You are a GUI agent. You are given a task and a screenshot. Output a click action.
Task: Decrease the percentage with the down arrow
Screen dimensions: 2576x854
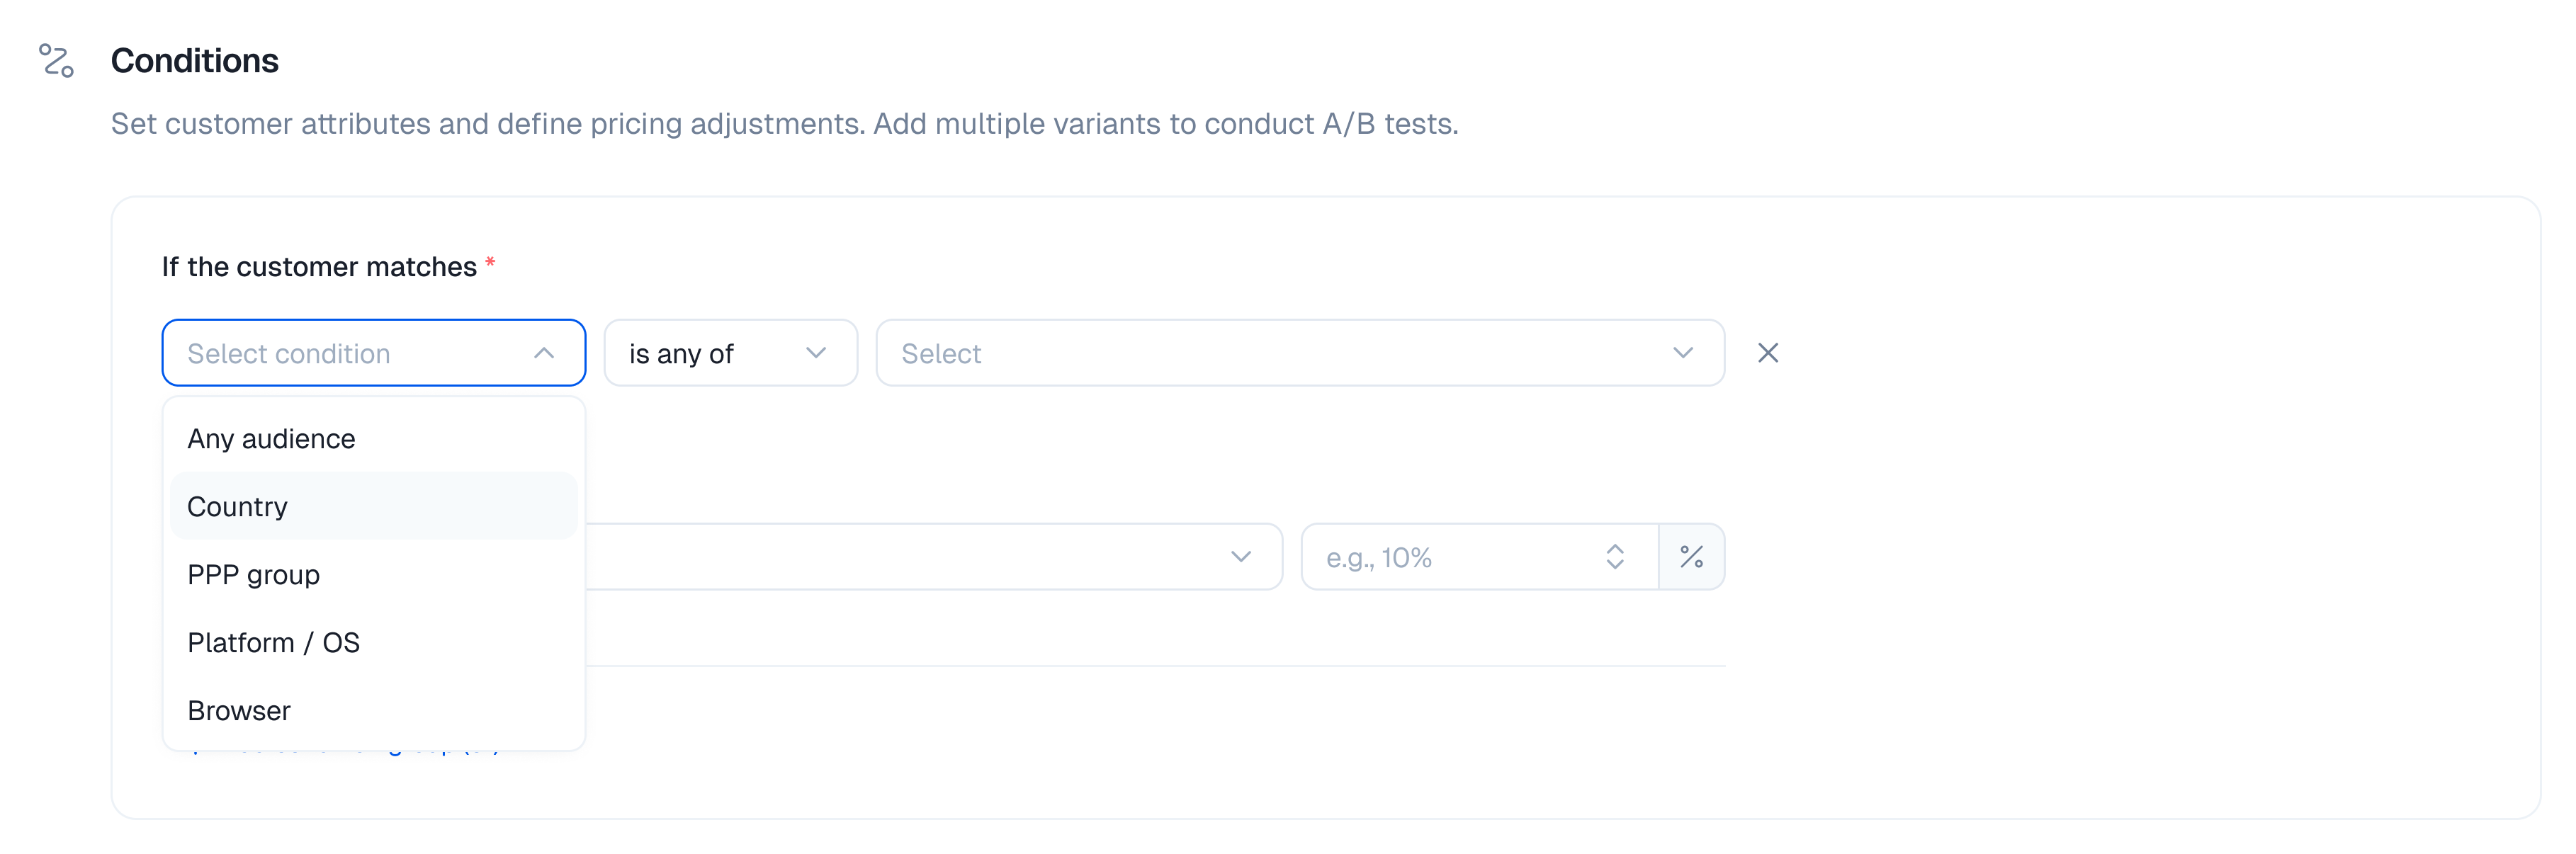[x=1615, y=566]
